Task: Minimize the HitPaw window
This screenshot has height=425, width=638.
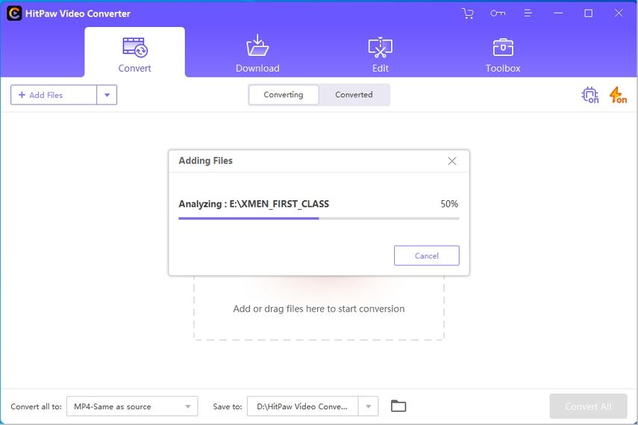Action: [558, 13]
